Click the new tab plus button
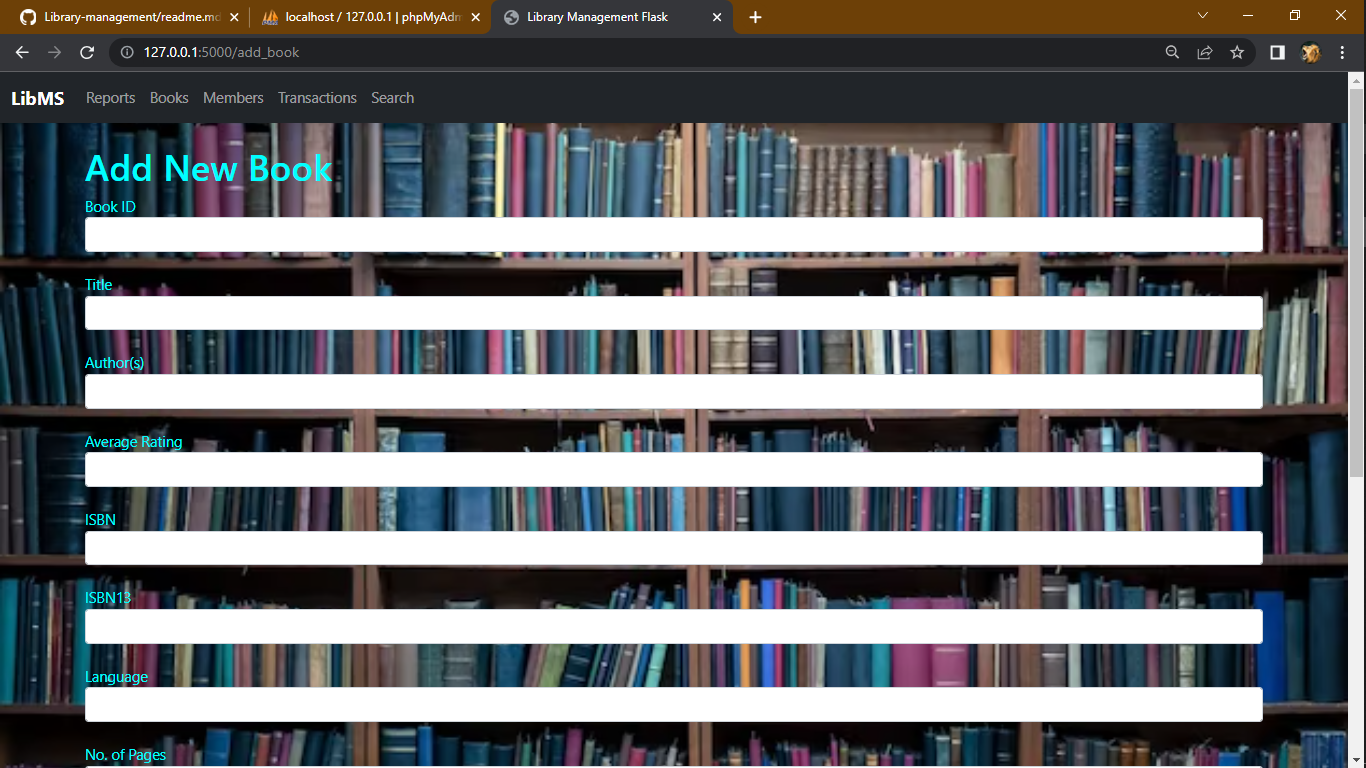Screen dimensions: 1366x768 tap(755, 17)
